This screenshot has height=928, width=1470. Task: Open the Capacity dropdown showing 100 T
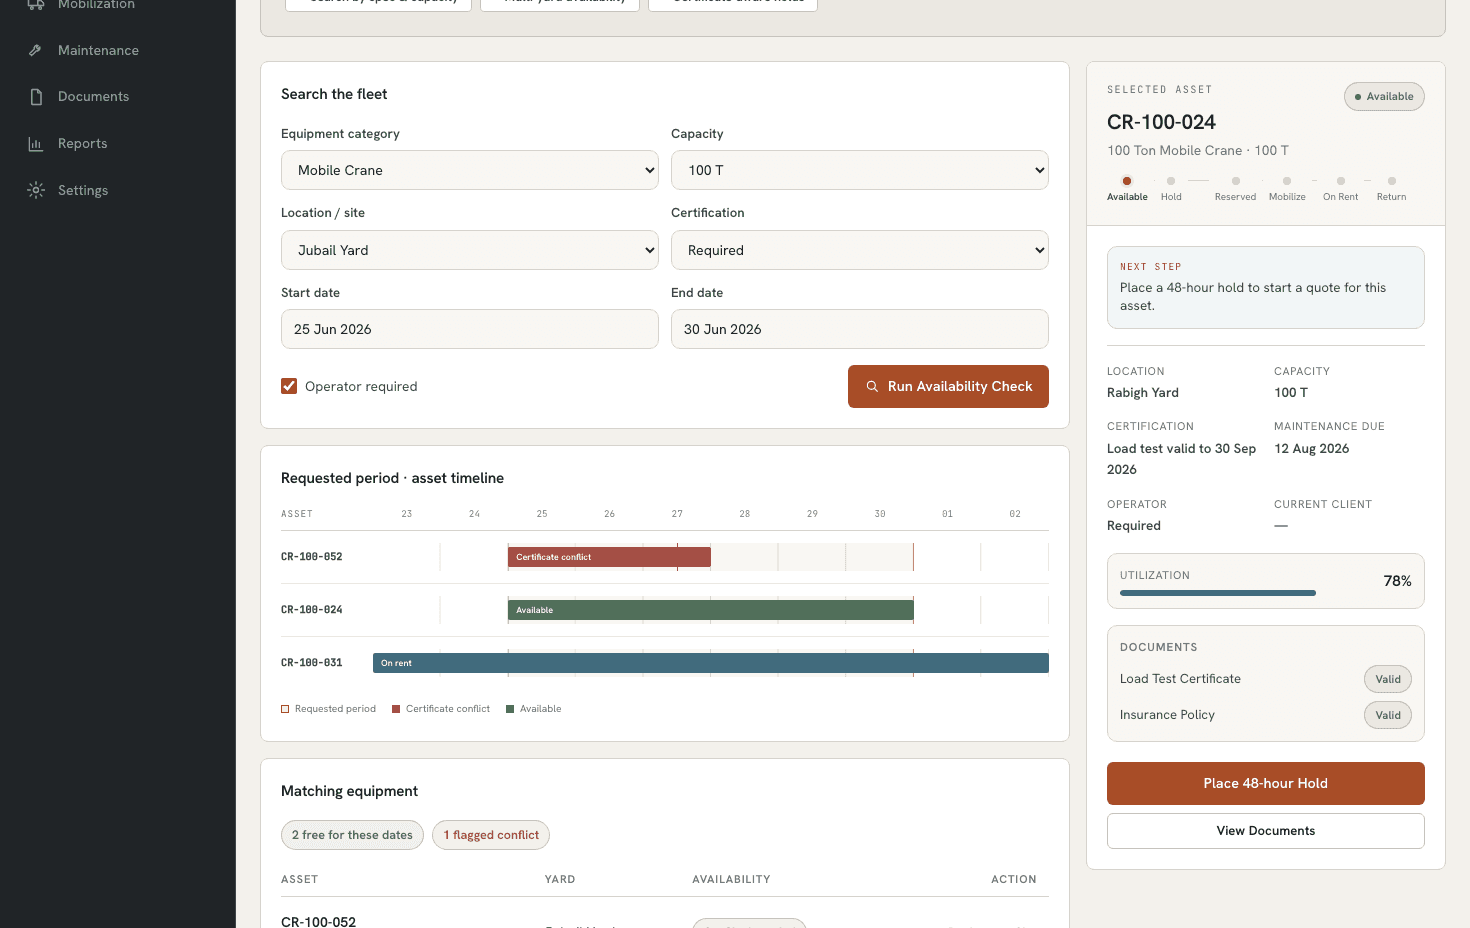pyautogui.click(x=860, y=170)
